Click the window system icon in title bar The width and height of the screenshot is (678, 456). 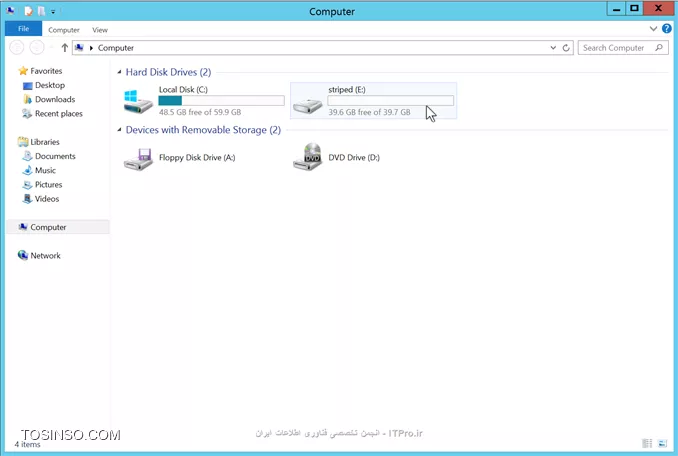coord(11,10)
